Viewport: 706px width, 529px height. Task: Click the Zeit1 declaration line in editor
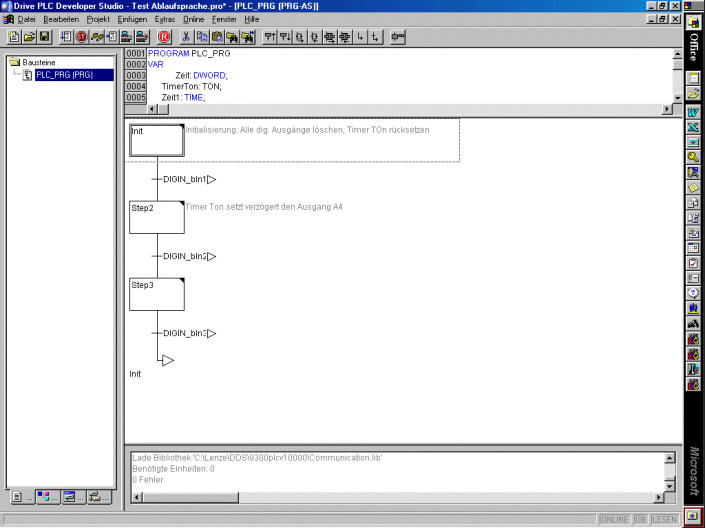tap(181, 98)
